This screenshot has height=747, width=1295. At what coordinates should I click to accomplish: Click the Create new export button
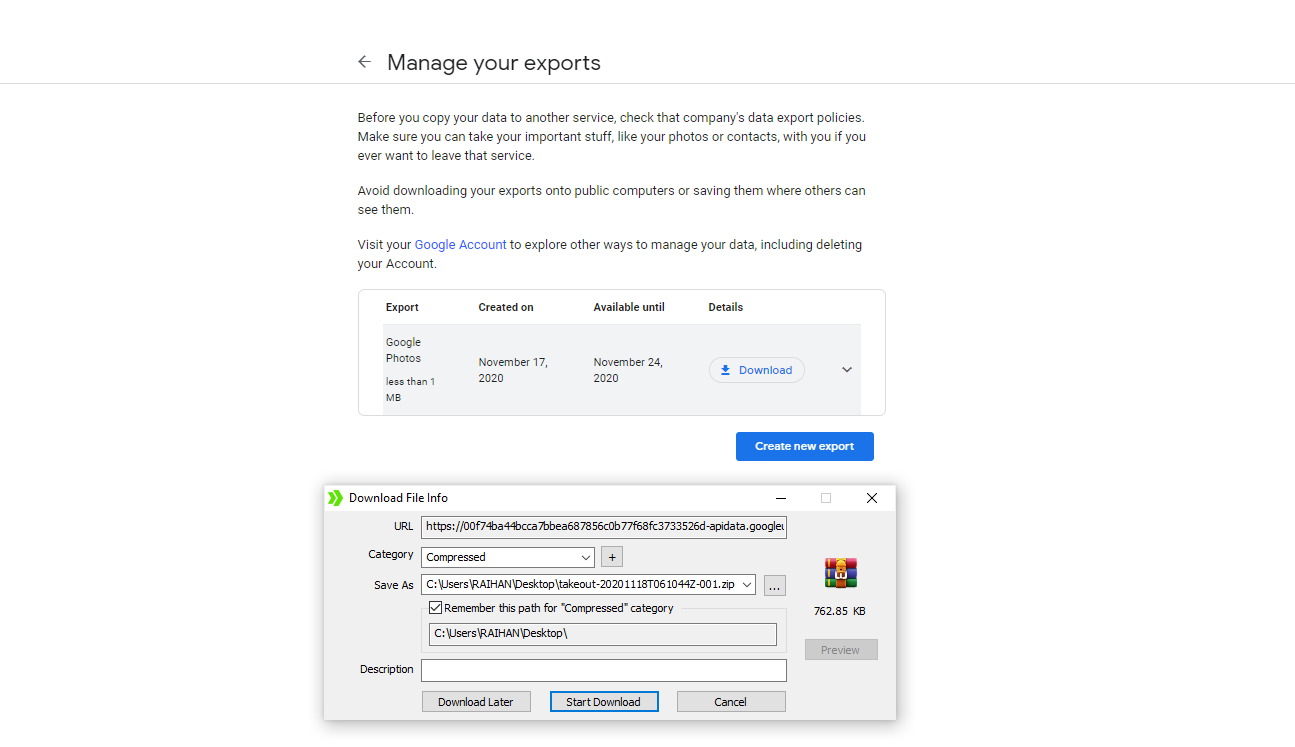click(805, 446)
